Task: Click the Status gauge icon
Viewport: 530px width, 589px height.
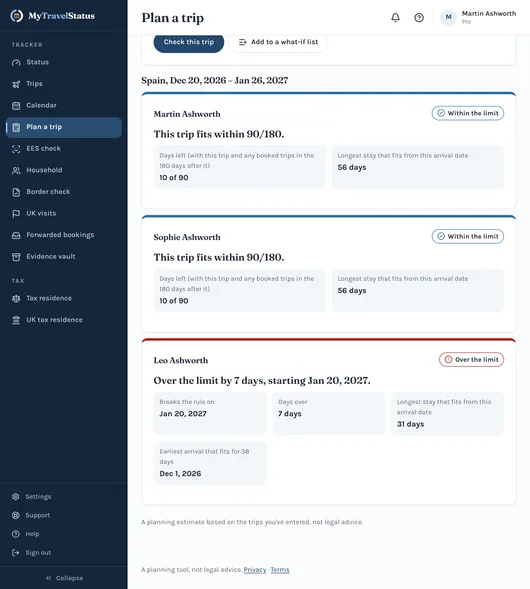Action: (x=16, y=62)
